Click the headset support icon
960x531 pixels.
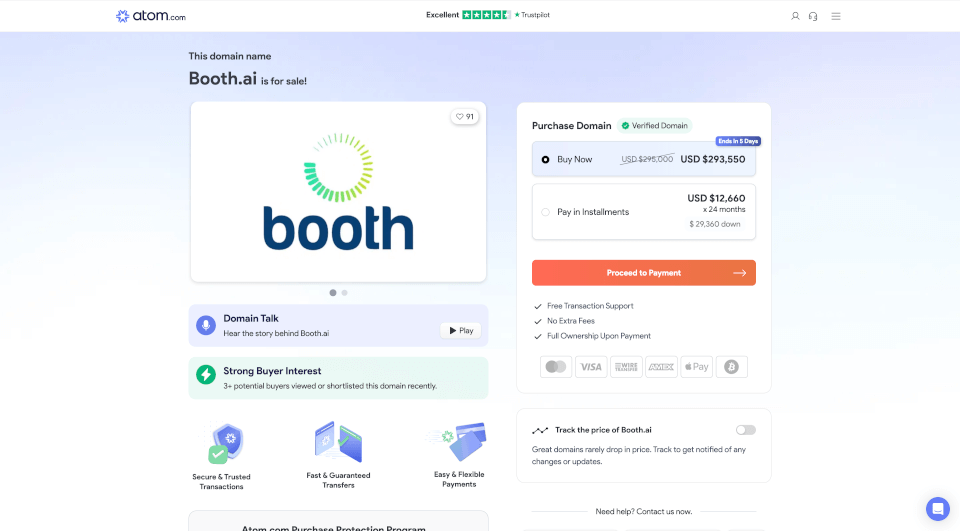[x=813, y=17]
